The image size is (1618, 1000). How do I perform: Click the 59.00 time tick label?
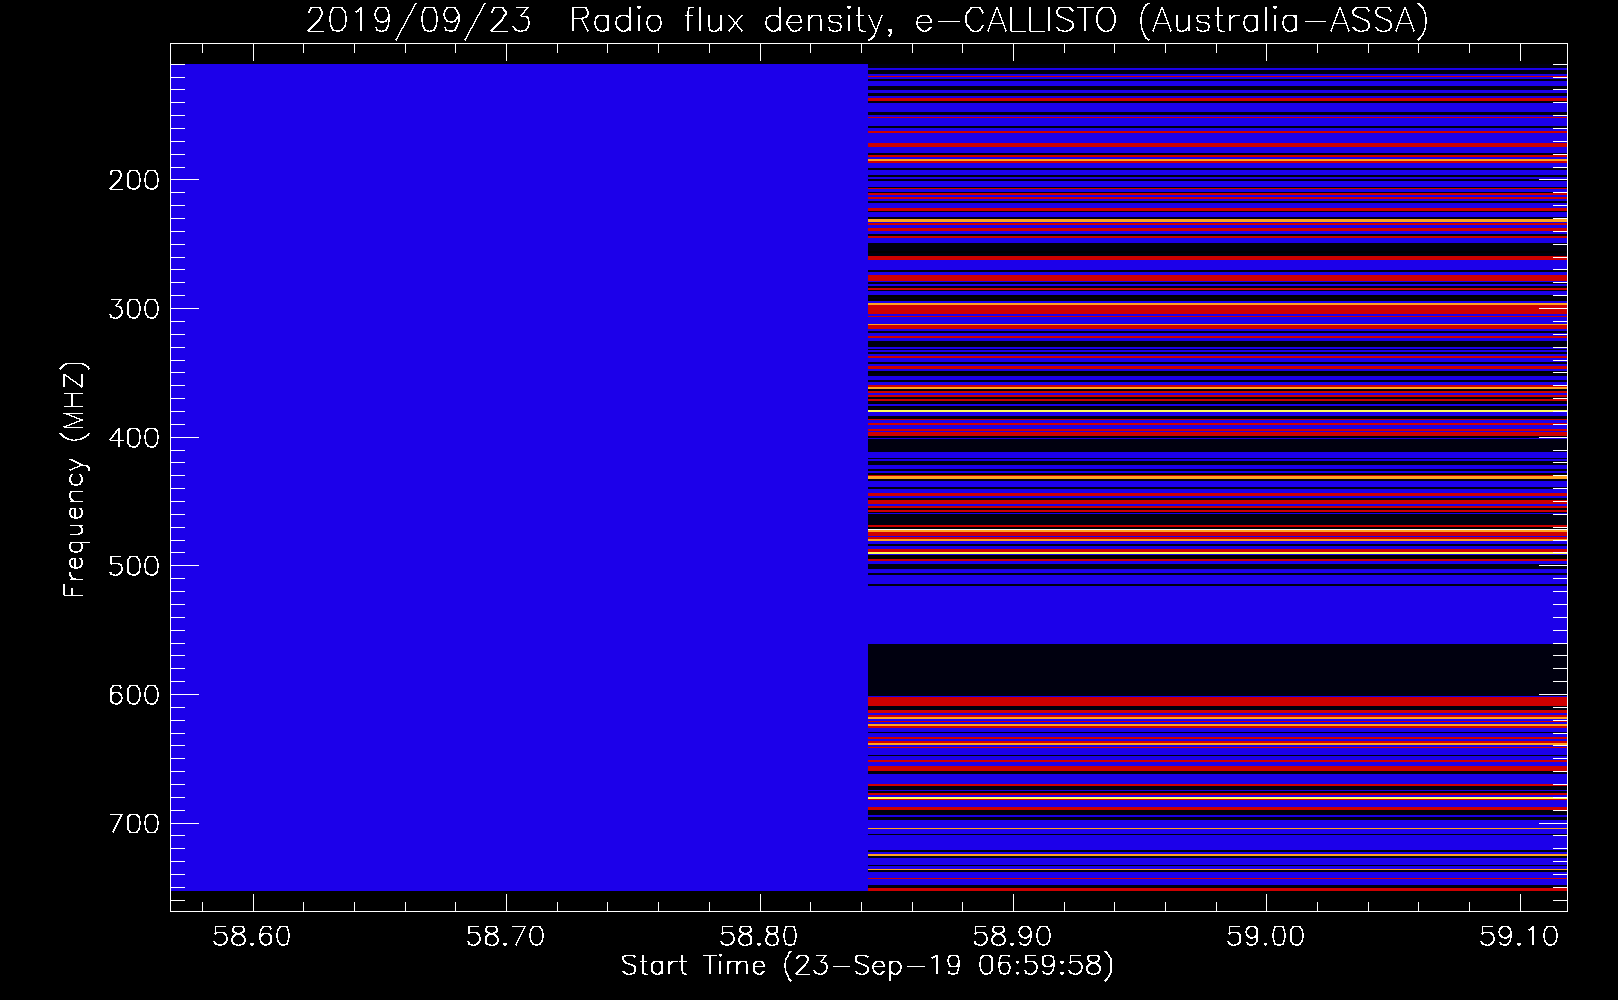pos(1266,937)
